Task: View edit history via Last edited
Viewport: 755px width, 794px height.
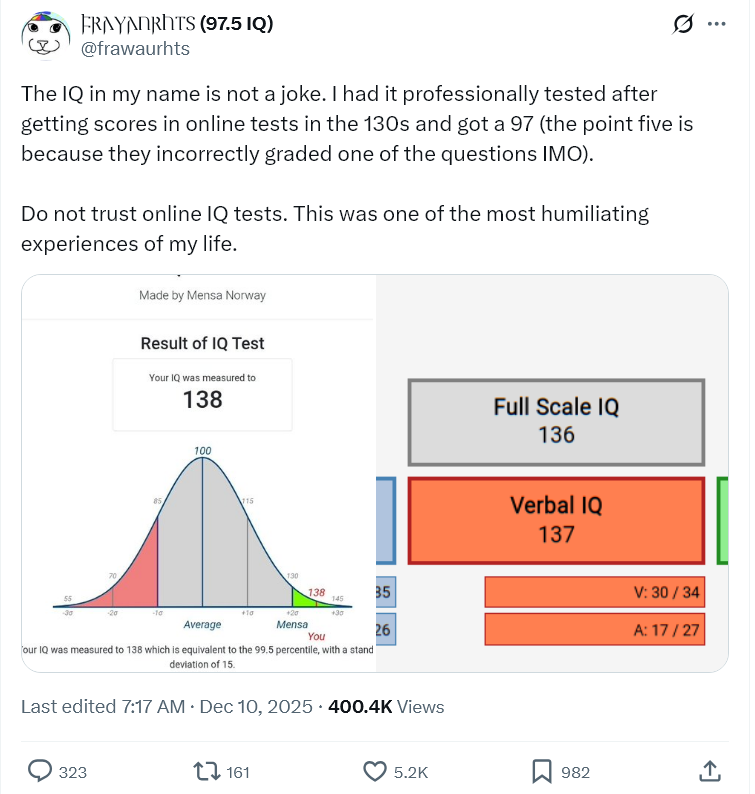Action: point(103,706)
